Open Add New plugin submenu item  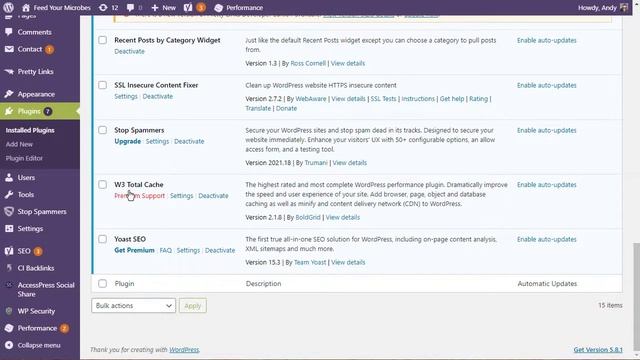click(x=19, y=144)
